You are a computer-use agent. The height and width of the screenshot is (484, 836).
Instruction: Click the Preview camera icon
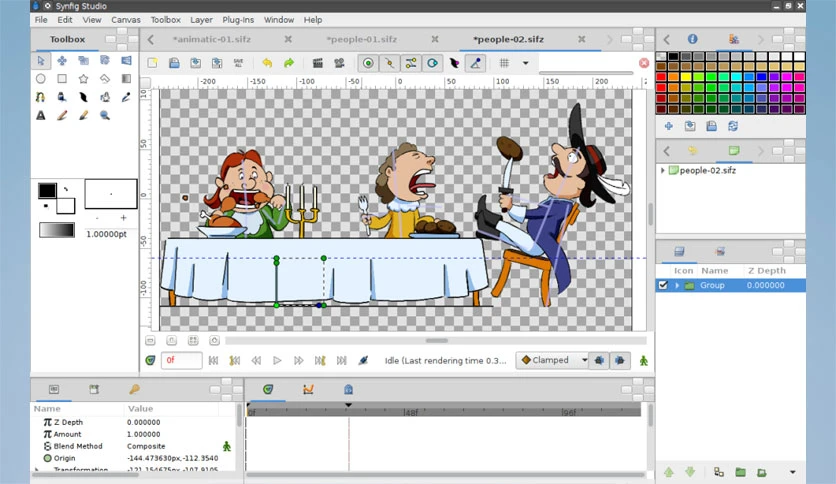tap(339, 63)
